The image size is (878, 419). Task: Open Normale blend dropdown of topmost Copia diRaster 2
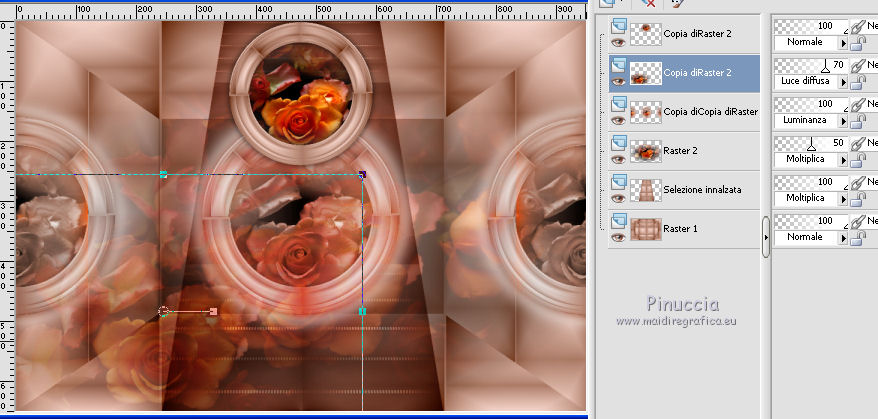point(843,43)
